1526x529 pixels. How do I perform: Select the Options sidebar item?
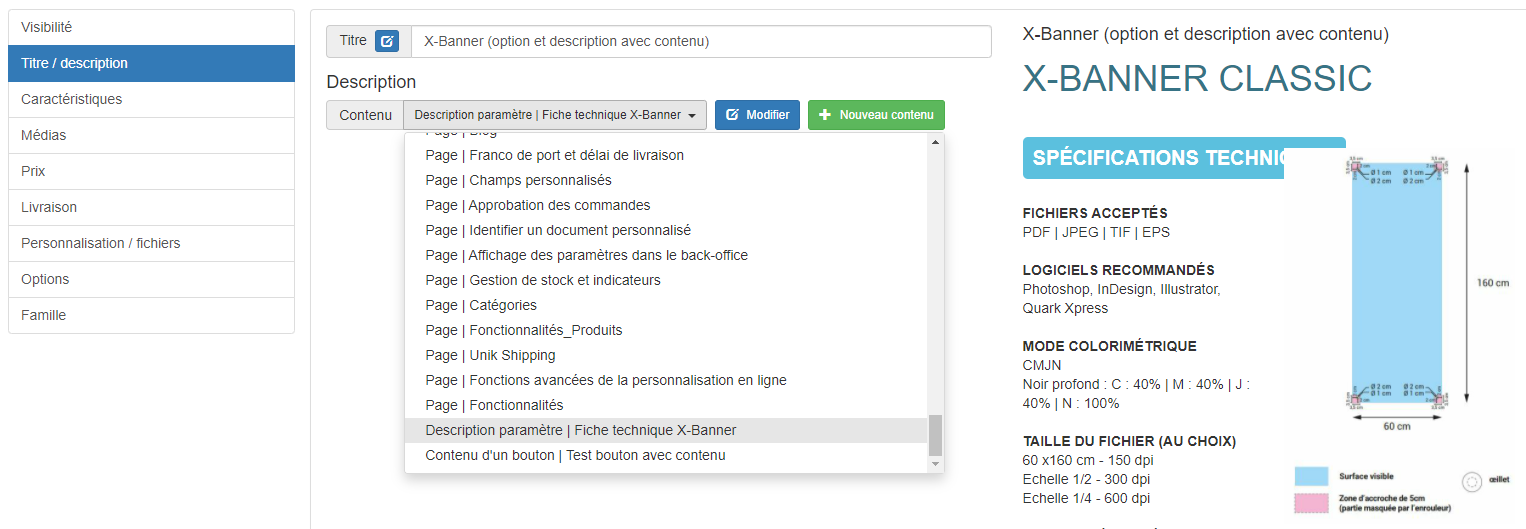click(x=151, y=279)
